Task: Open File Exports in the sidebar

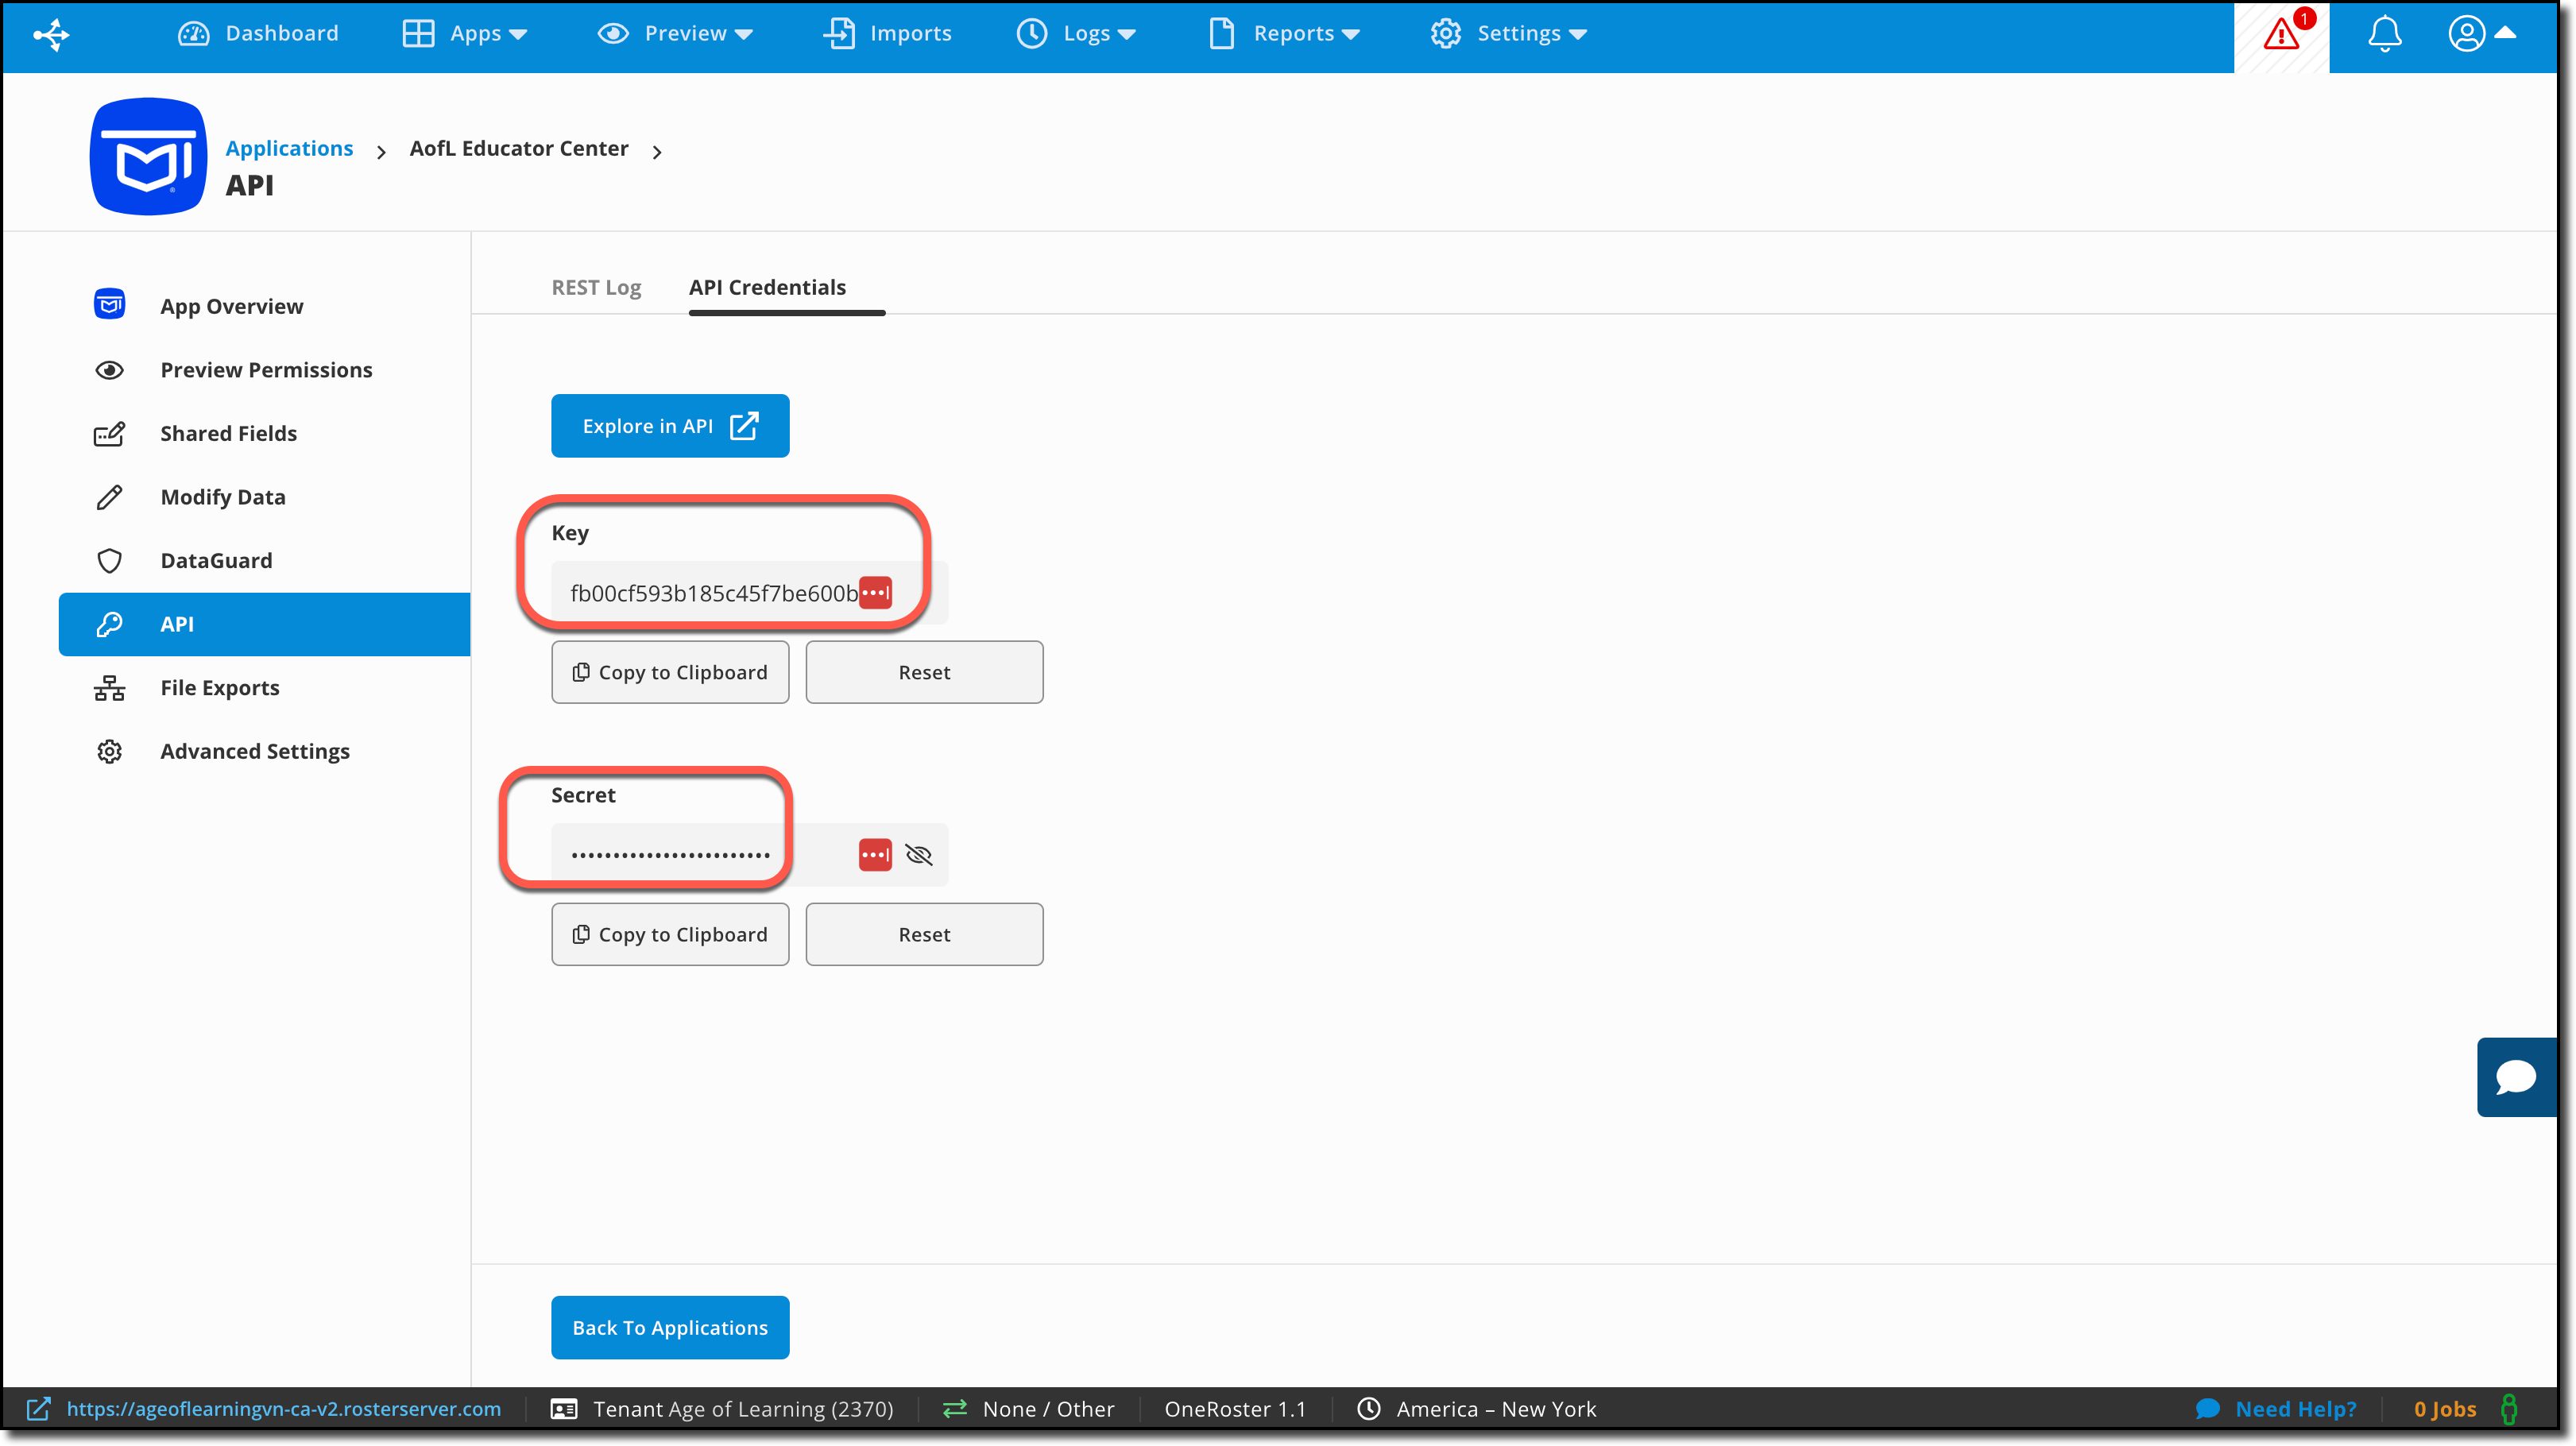Action: tap(220, 688)
